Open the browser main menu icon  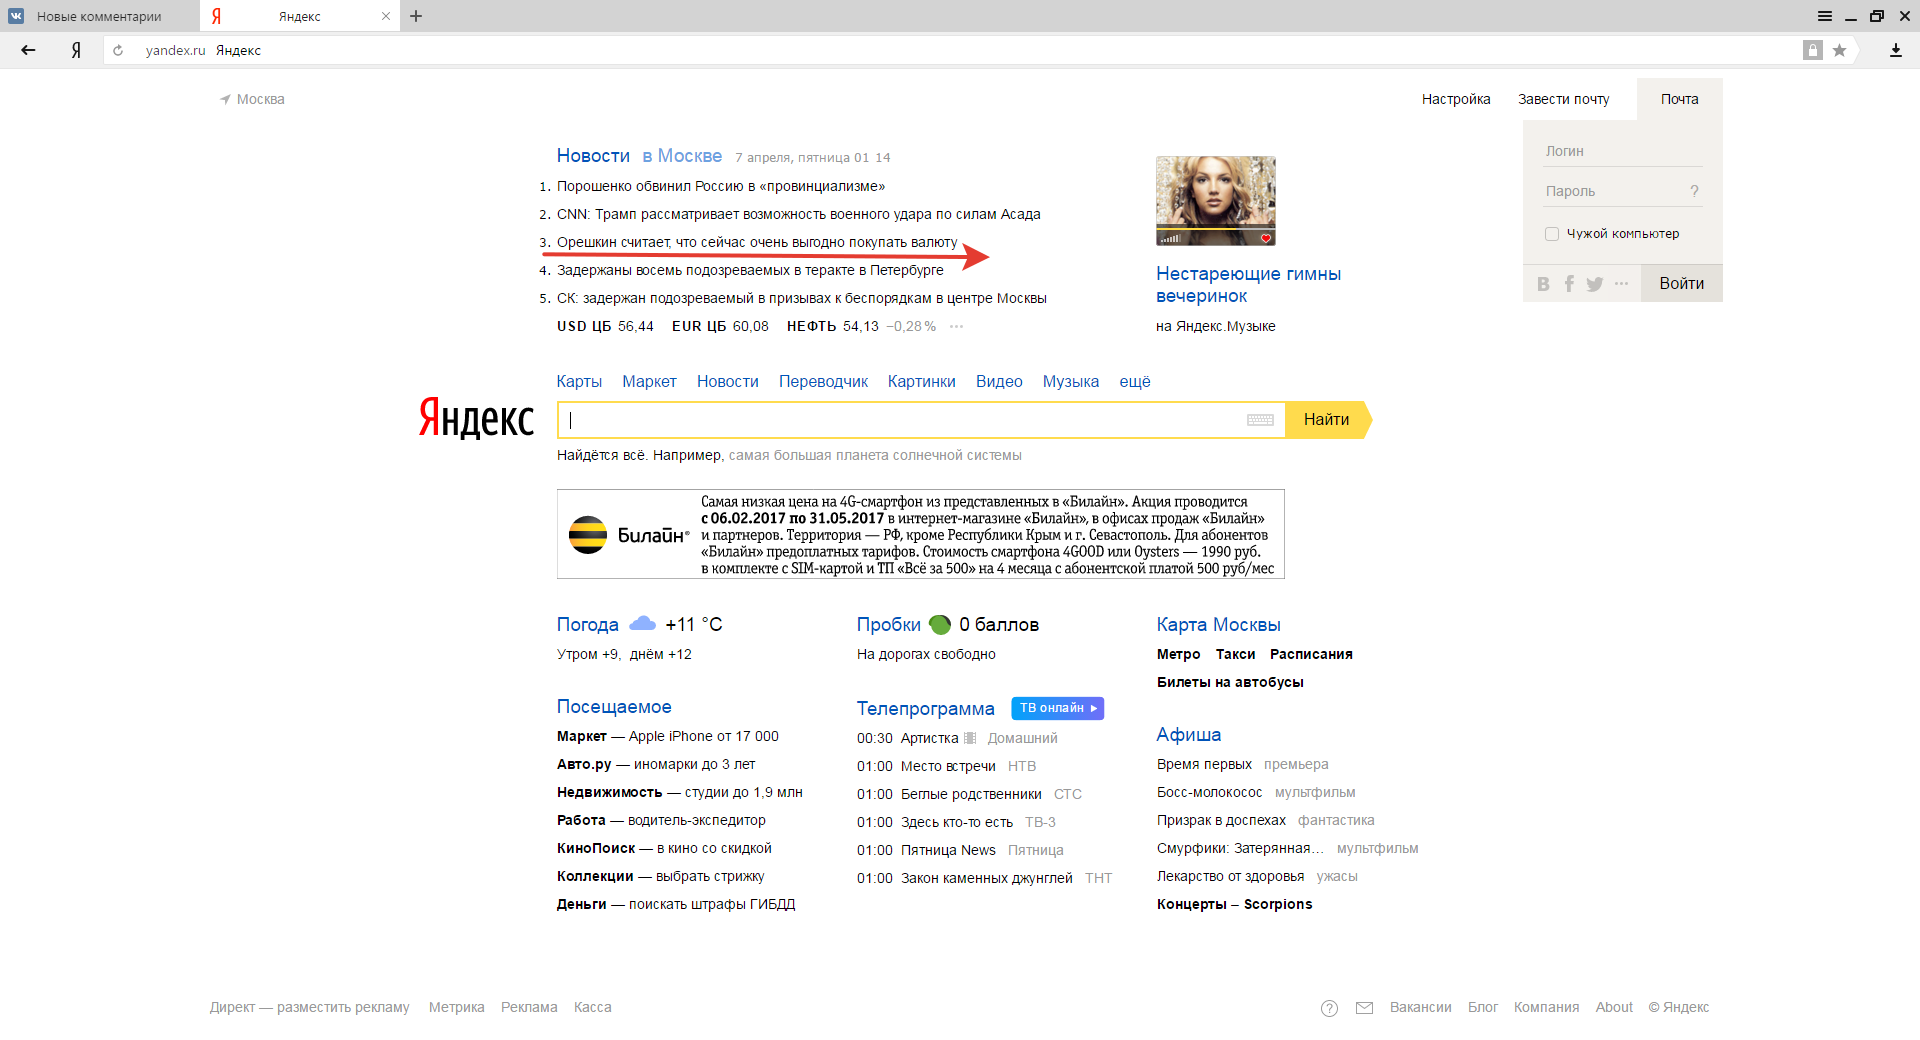pos(1825,16)
